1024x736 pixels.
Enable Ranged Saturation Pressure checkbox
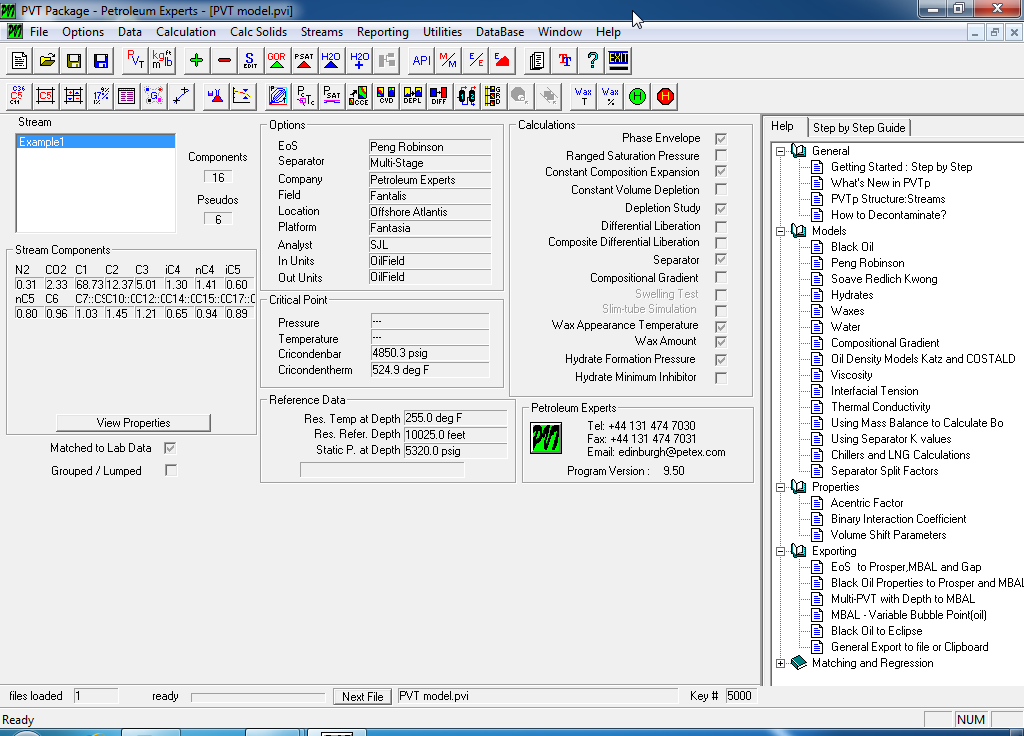click(721, 155)
